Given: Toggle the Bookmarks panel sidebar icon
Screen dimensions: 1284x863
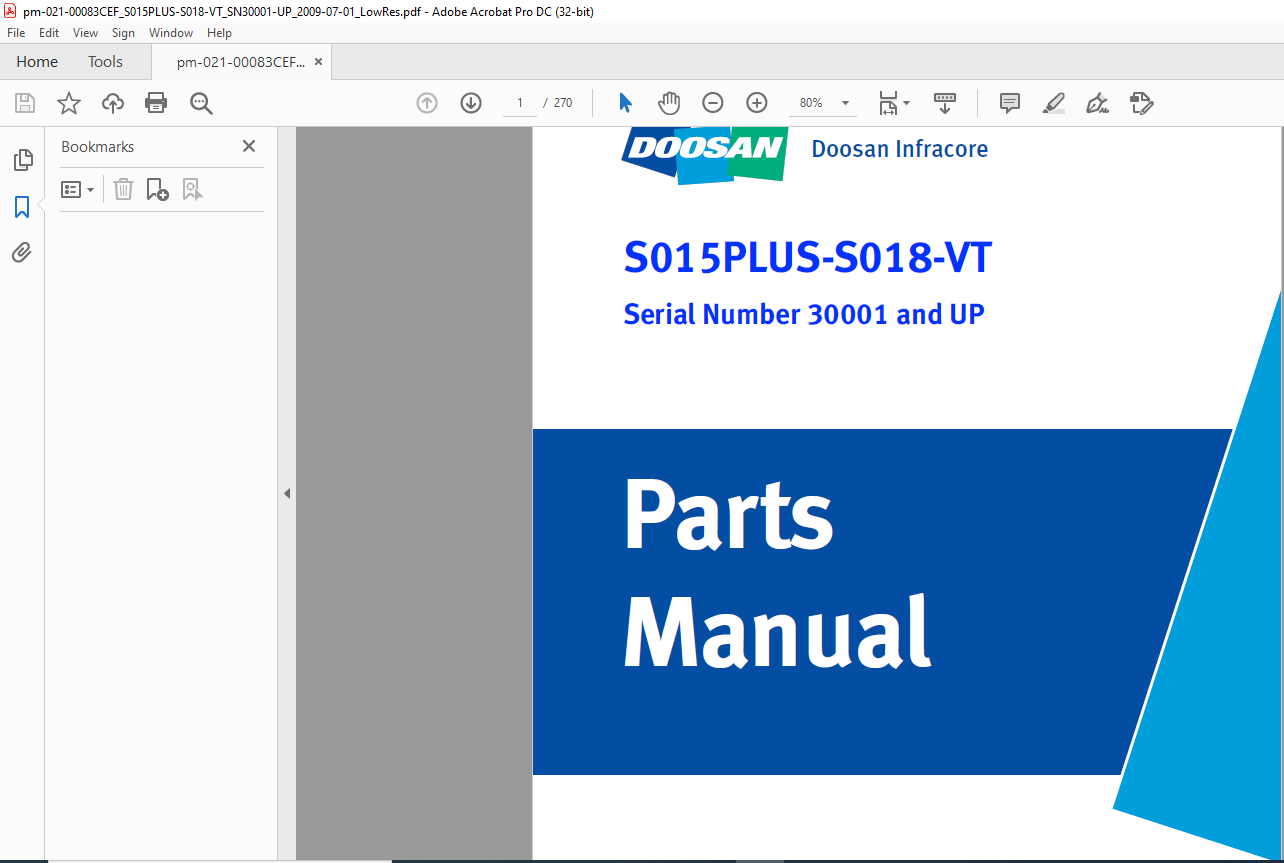Looking at the screenshot, I should click(22, 207).
